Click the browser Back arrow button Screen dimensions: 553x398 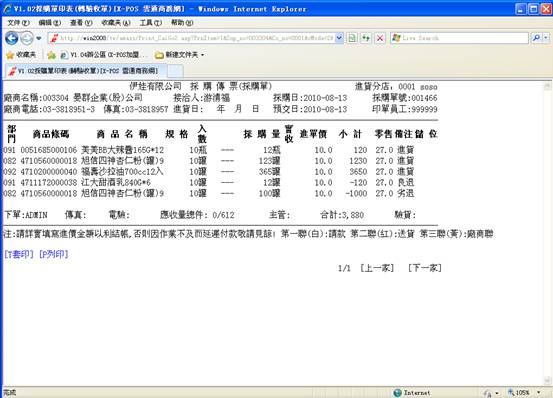(12, 38)
